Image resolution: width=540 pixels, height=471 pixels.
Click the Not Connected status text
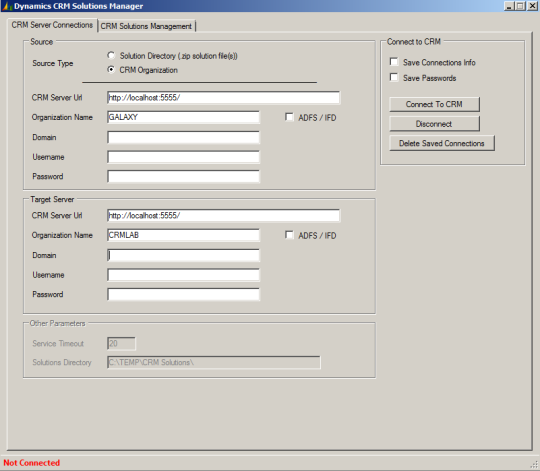(x=32, y=463)
